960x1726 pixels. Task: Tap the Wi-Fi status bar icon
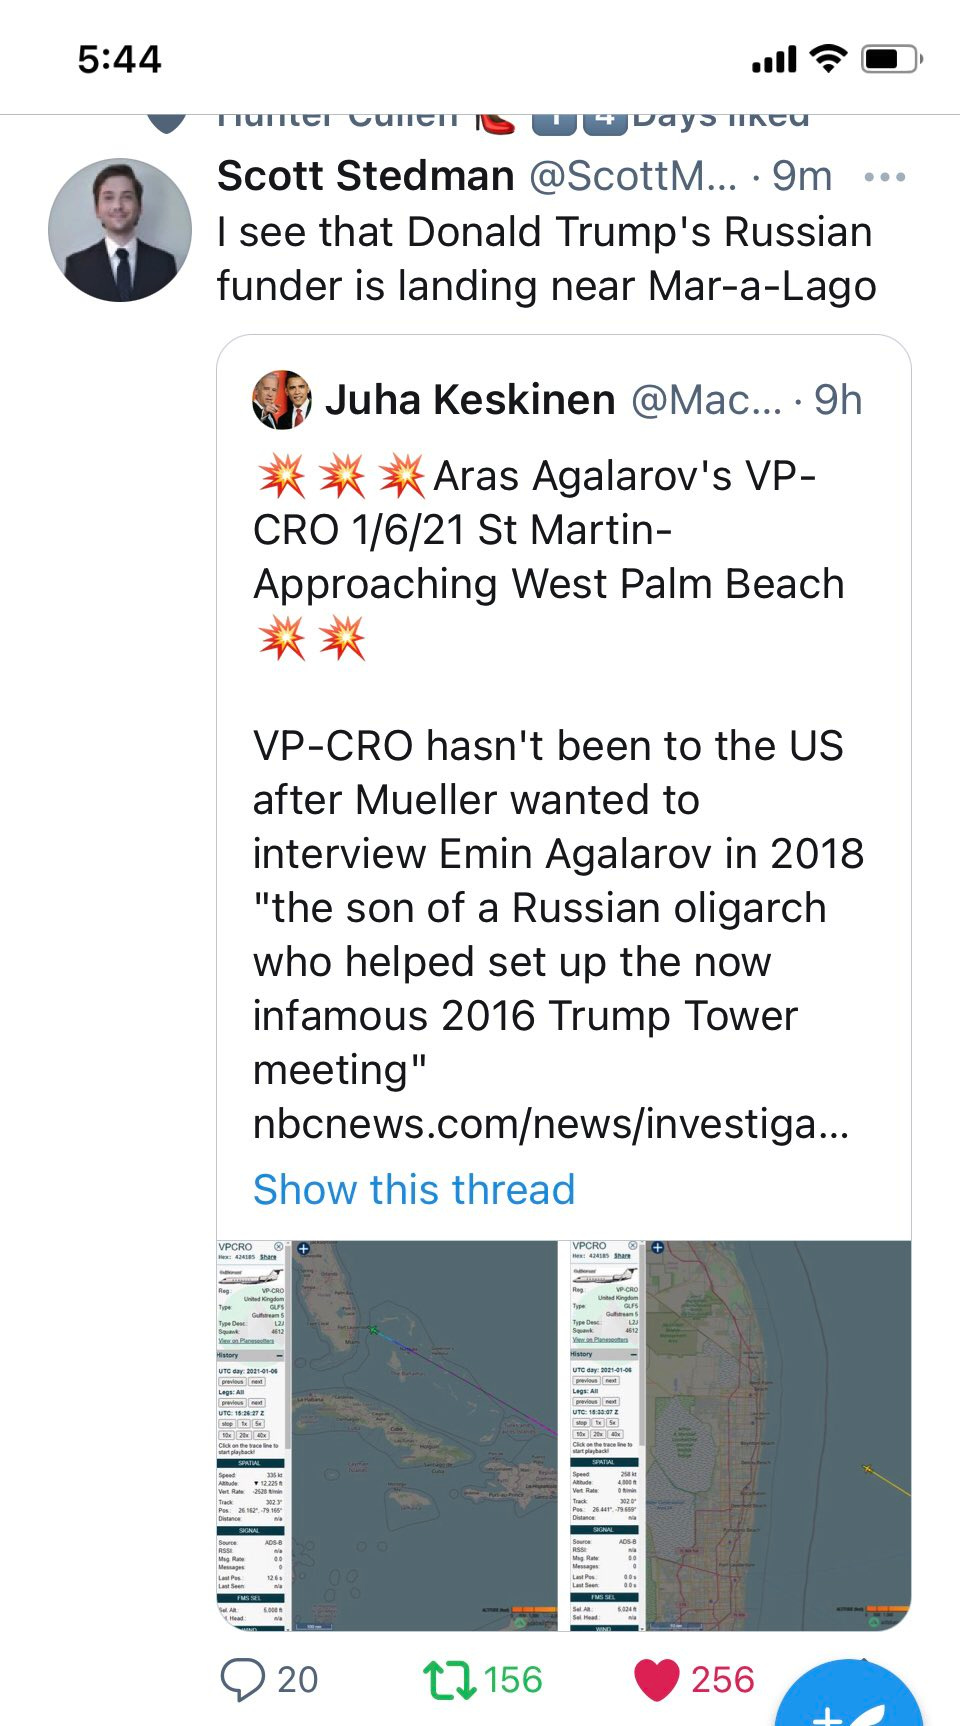pyautogui.click(x=828, y=59)
